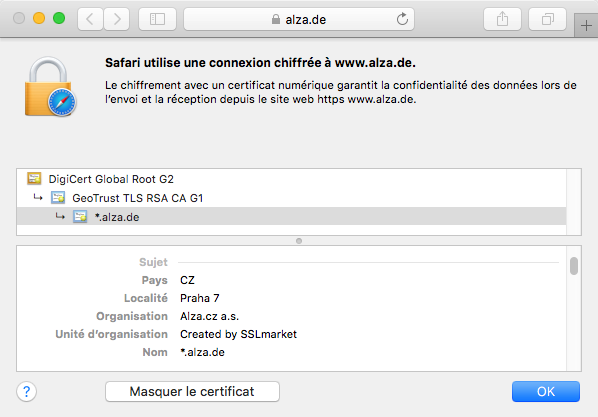Click the green fullscreen window button
The width and height of the screenshot is (598, 417).
59,18
